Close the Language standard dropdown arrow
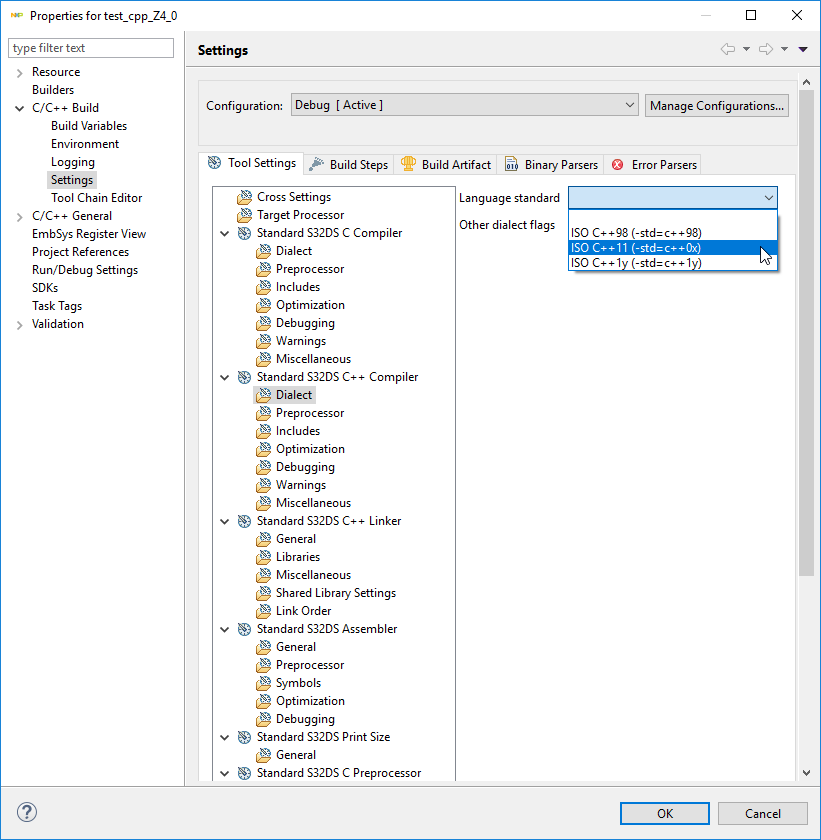This screenshot has height=840, width=821. [769, 198]
